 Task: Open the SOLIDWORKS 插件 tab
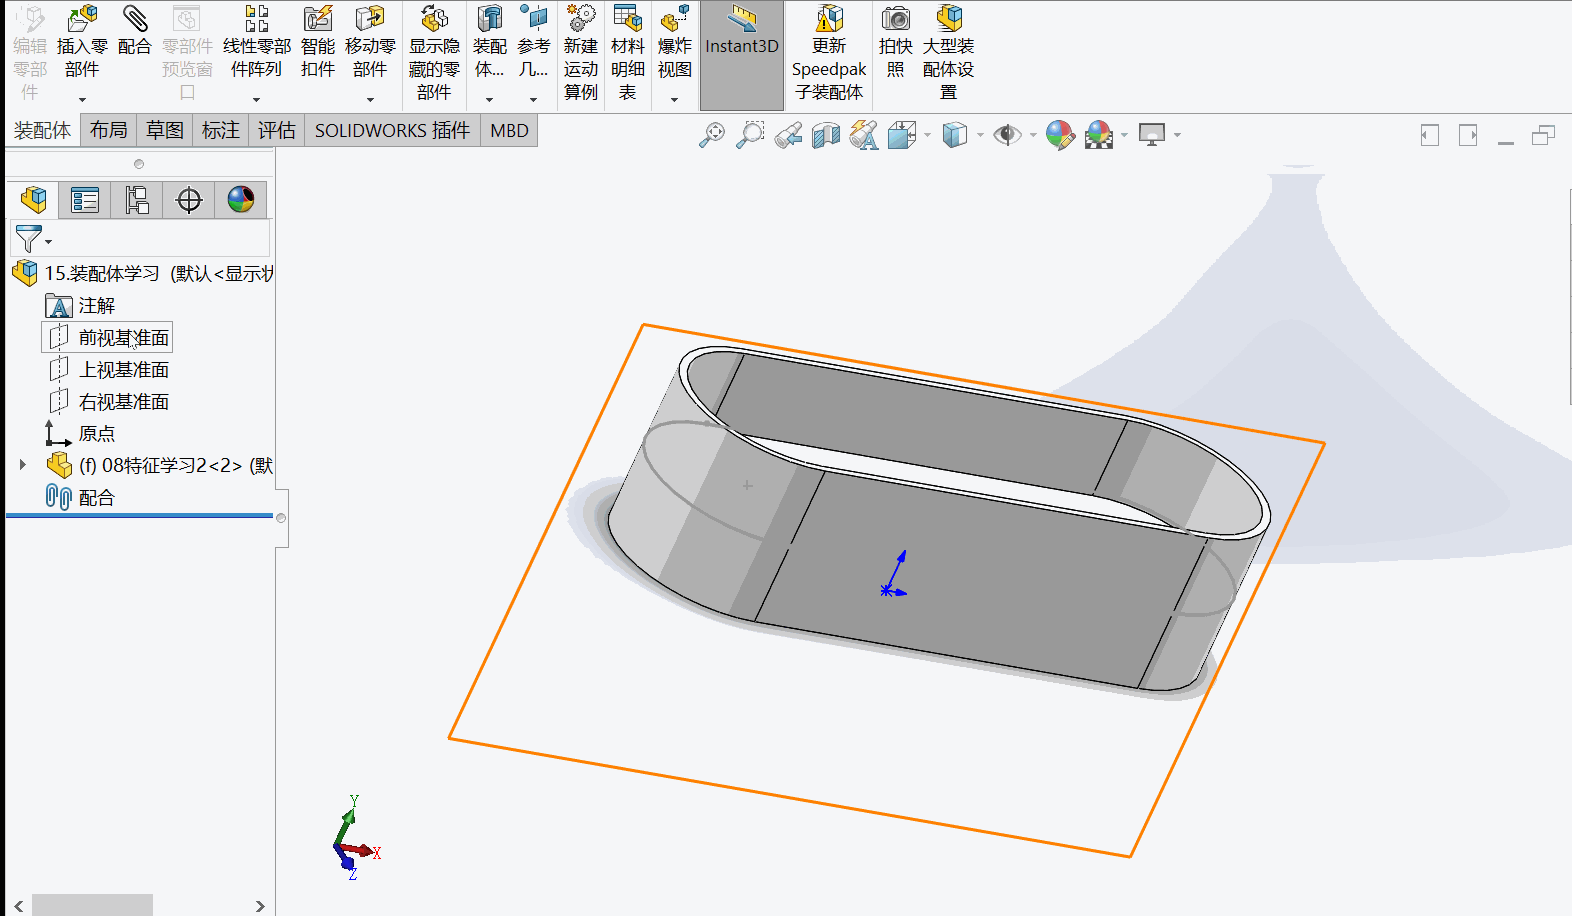coord(392,131)
